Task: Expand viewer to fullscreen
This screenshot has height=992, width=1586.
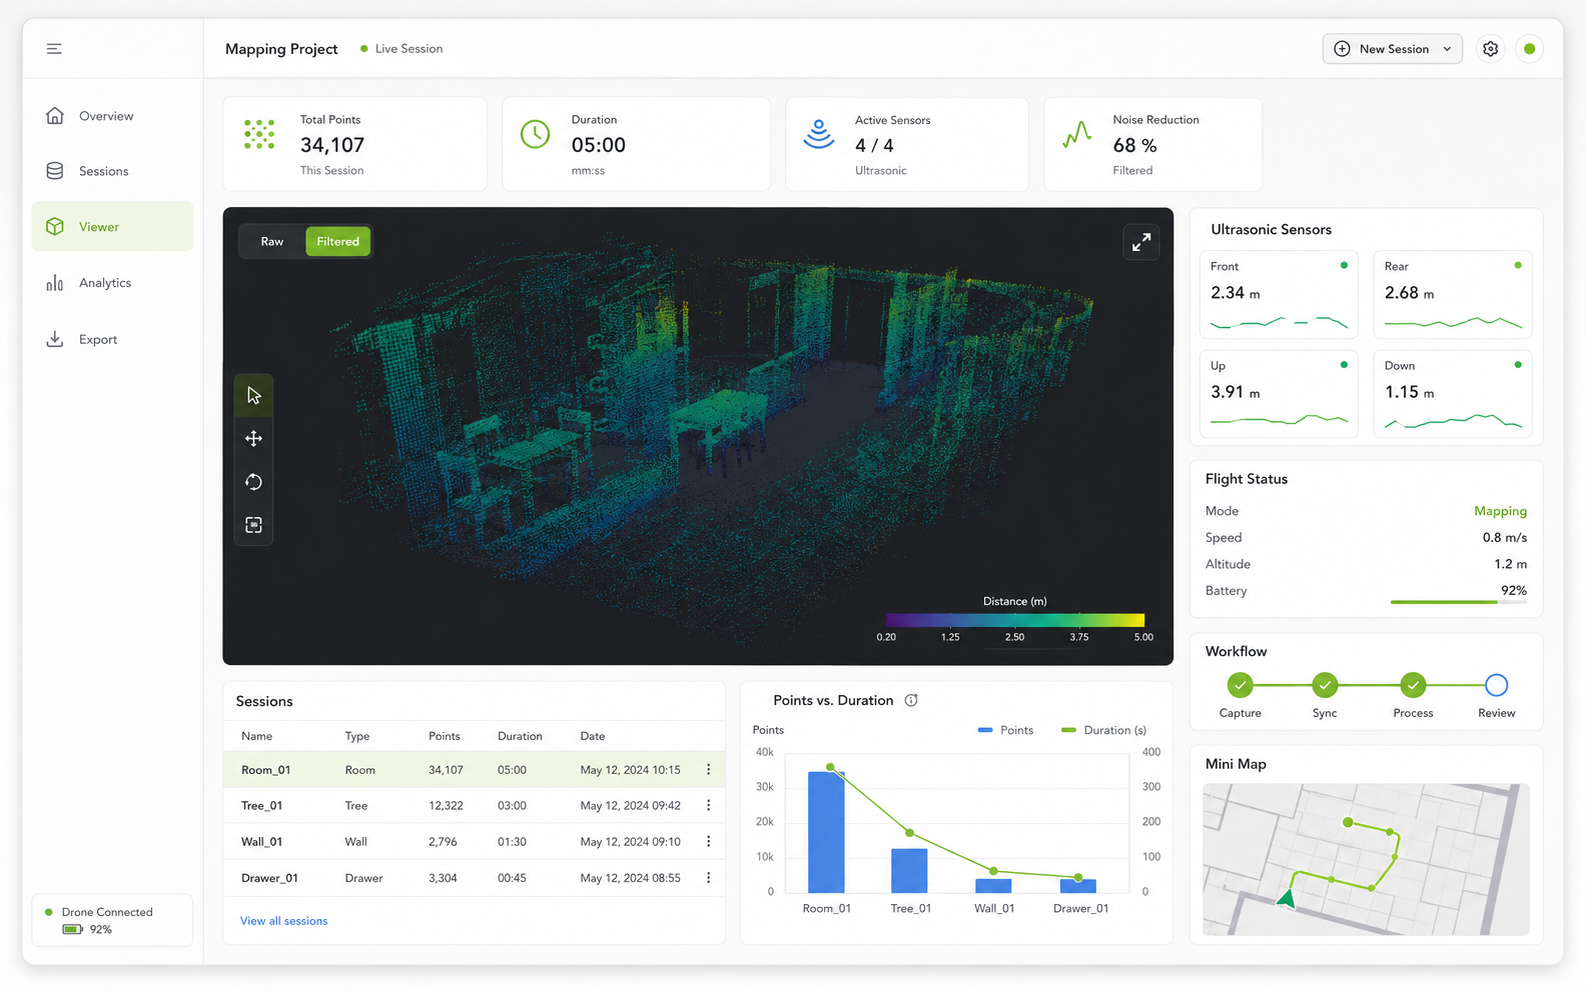Action: click(1141, 242)
